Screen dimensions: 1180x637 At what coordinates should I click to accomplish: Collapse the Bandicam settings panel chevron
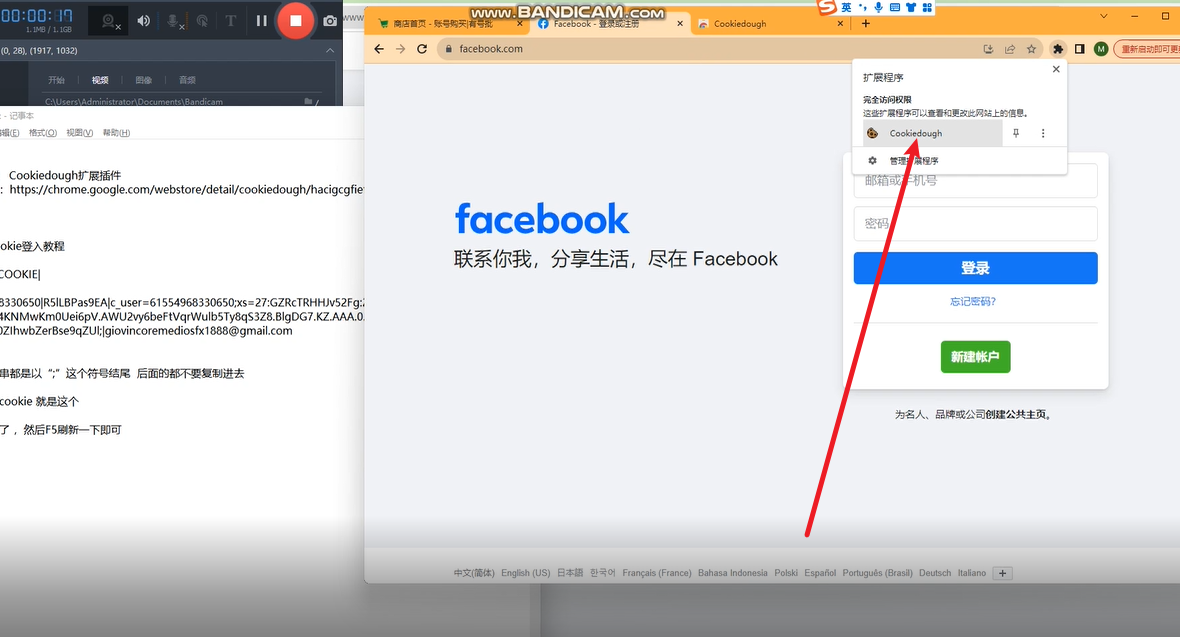[330, 50]
